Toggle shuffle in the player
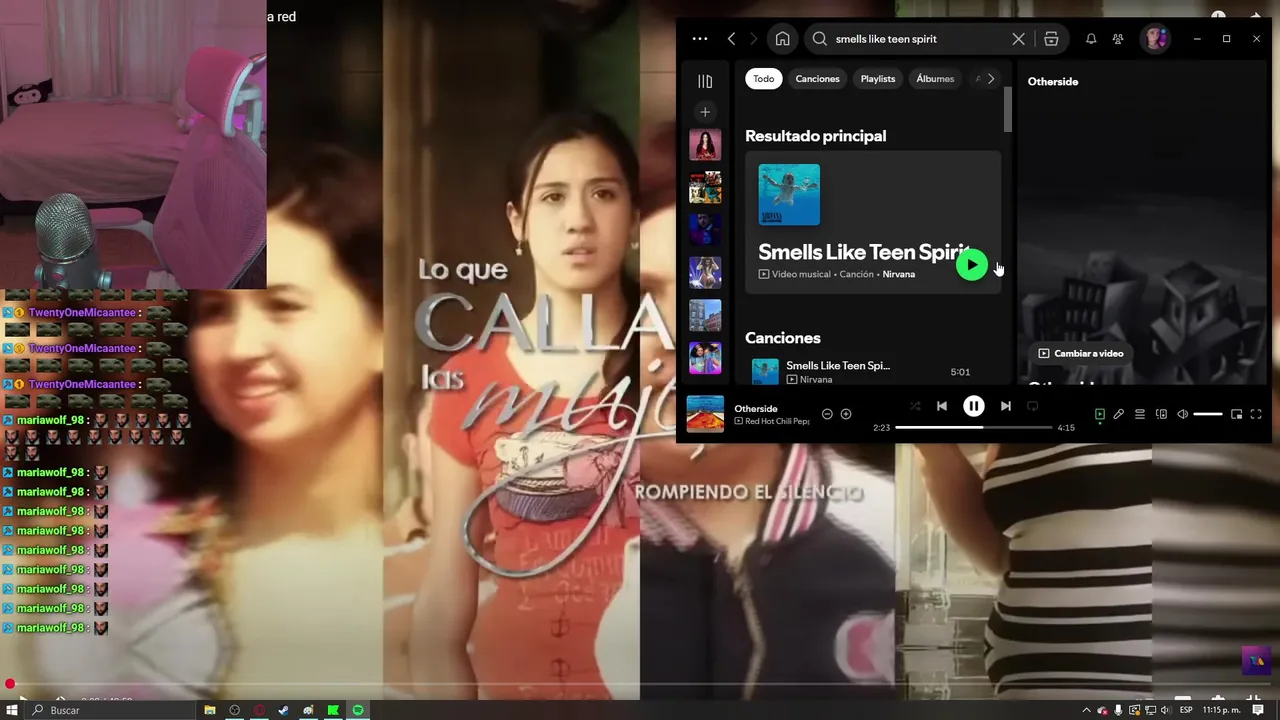Viewport: 1280px width, 720px height. point(915,406)
